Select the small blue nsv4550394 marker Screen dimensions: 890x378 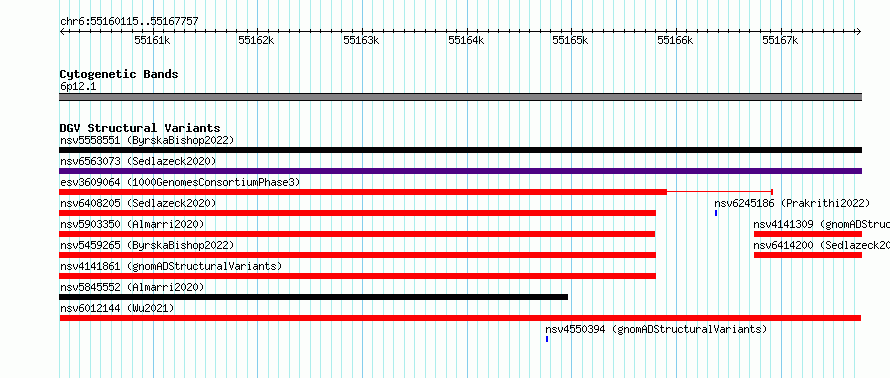pos(547,339)
